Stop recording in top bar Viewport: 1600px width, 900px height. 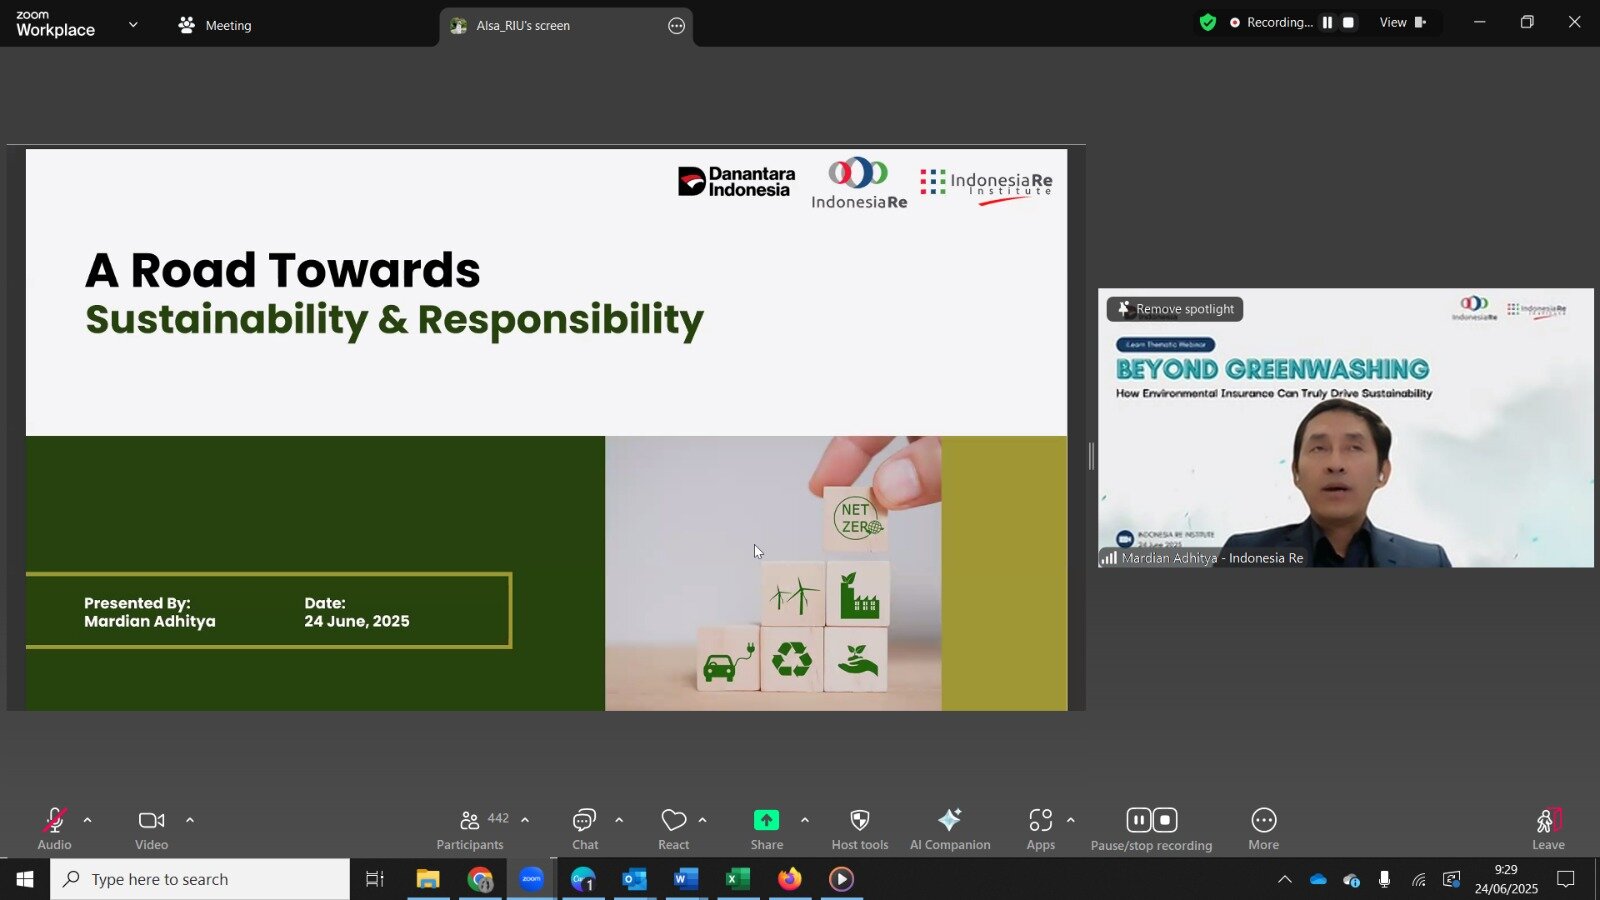1348,22
